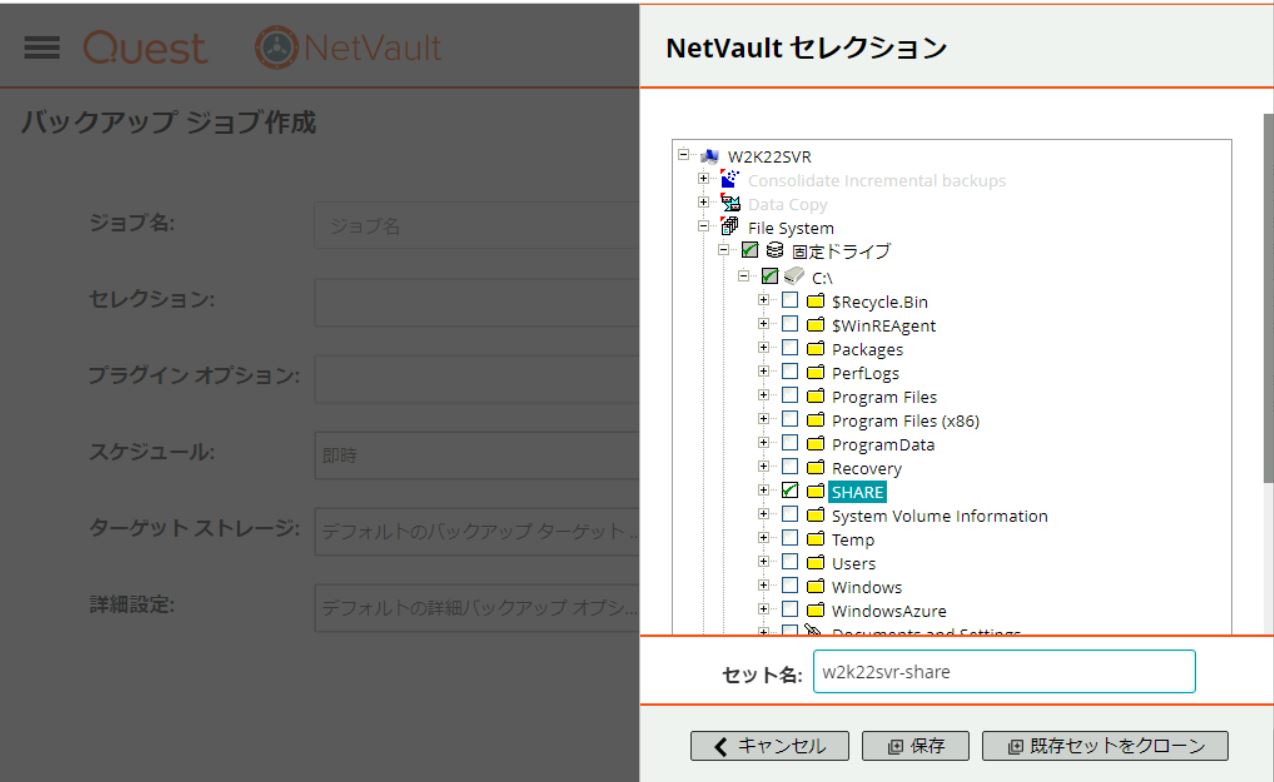The image size is (1274, 782).
Task: Click the PerfLogs folder icon
Action: point(815,373)
